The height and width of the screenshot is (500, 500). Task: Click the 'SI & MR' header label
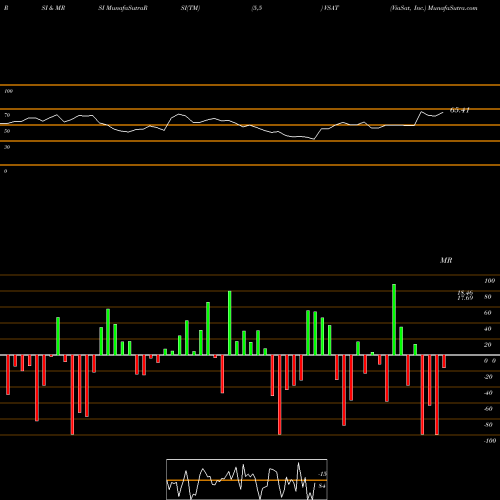click(x=53, y=8)
